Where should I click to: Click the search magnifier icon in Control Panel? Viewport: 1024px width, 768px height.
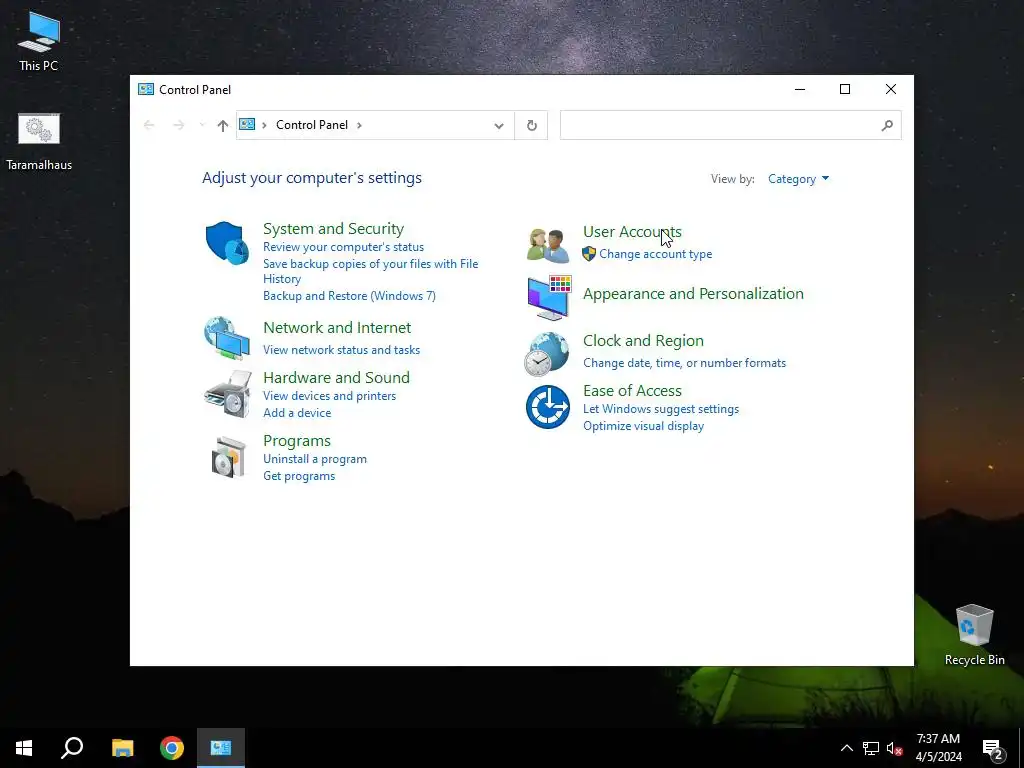pos(887,125)
